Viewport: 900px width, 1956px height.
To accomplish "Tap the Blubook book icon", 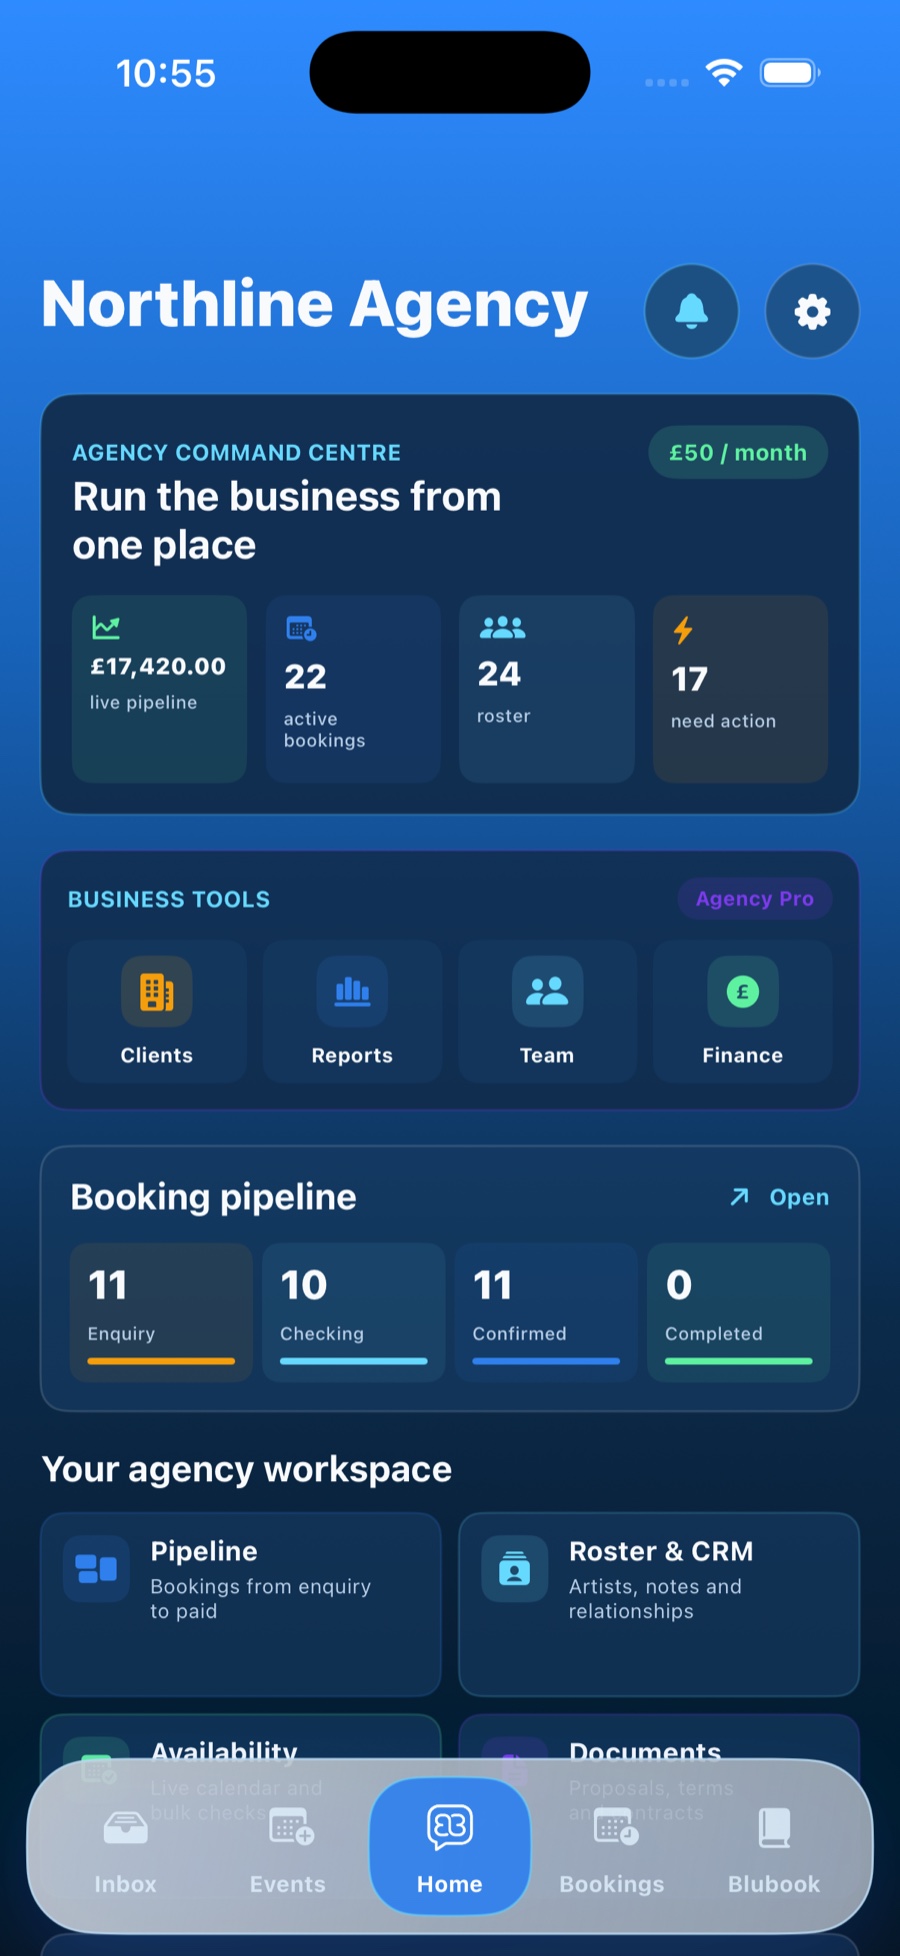I will pyautogui.click(x=775, y=1828).
